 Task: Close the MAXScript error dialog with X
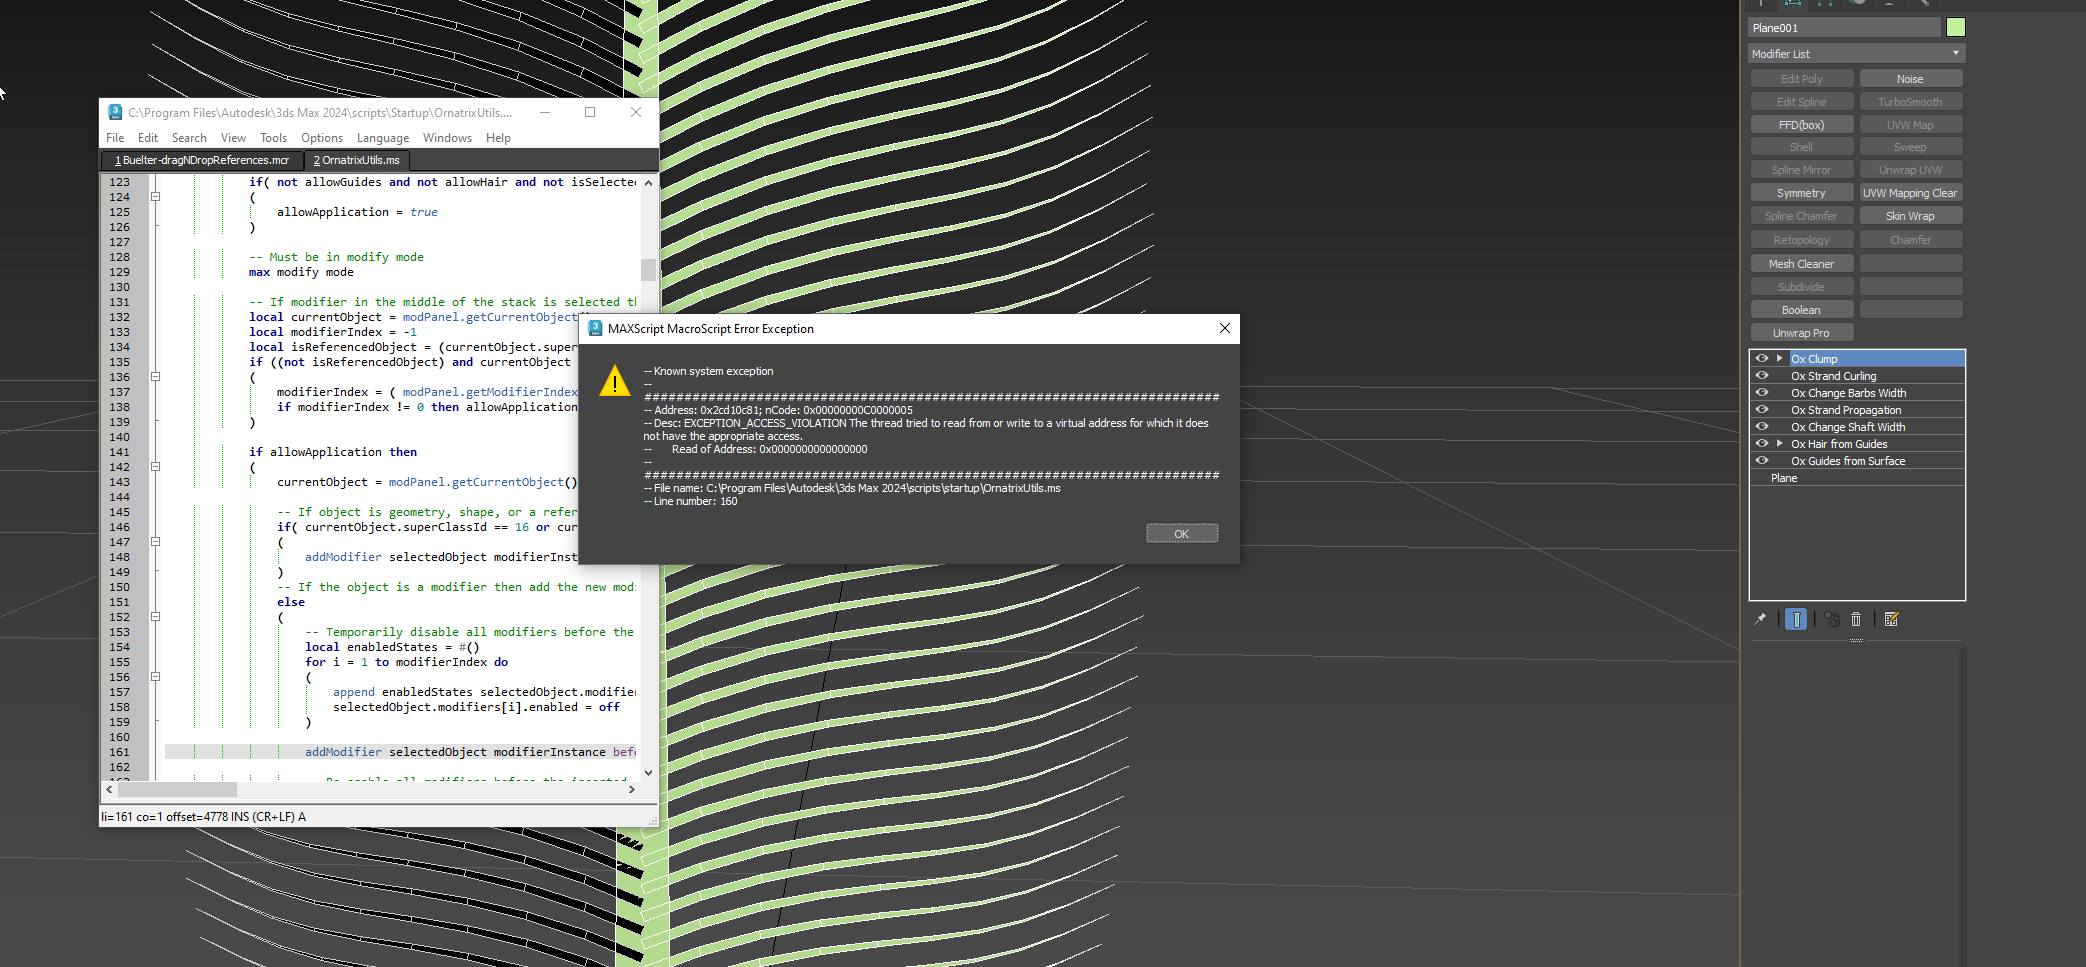coord(1225,328)
